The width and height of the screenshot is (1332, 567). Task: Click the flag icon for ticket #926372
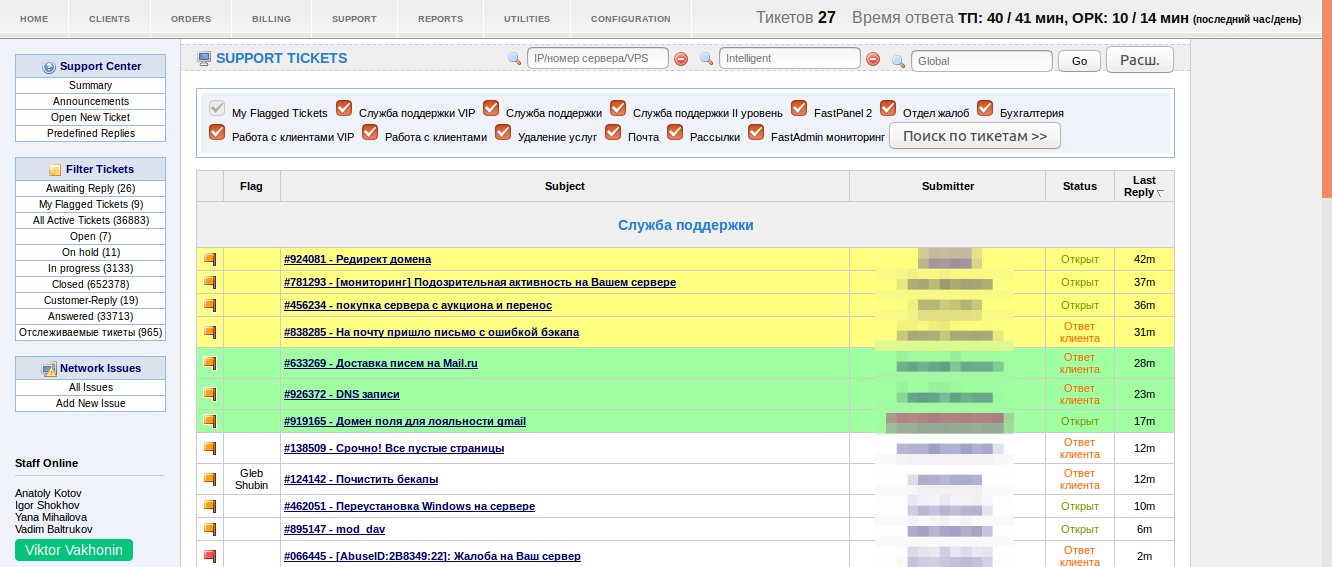click(x=210, y=394)
